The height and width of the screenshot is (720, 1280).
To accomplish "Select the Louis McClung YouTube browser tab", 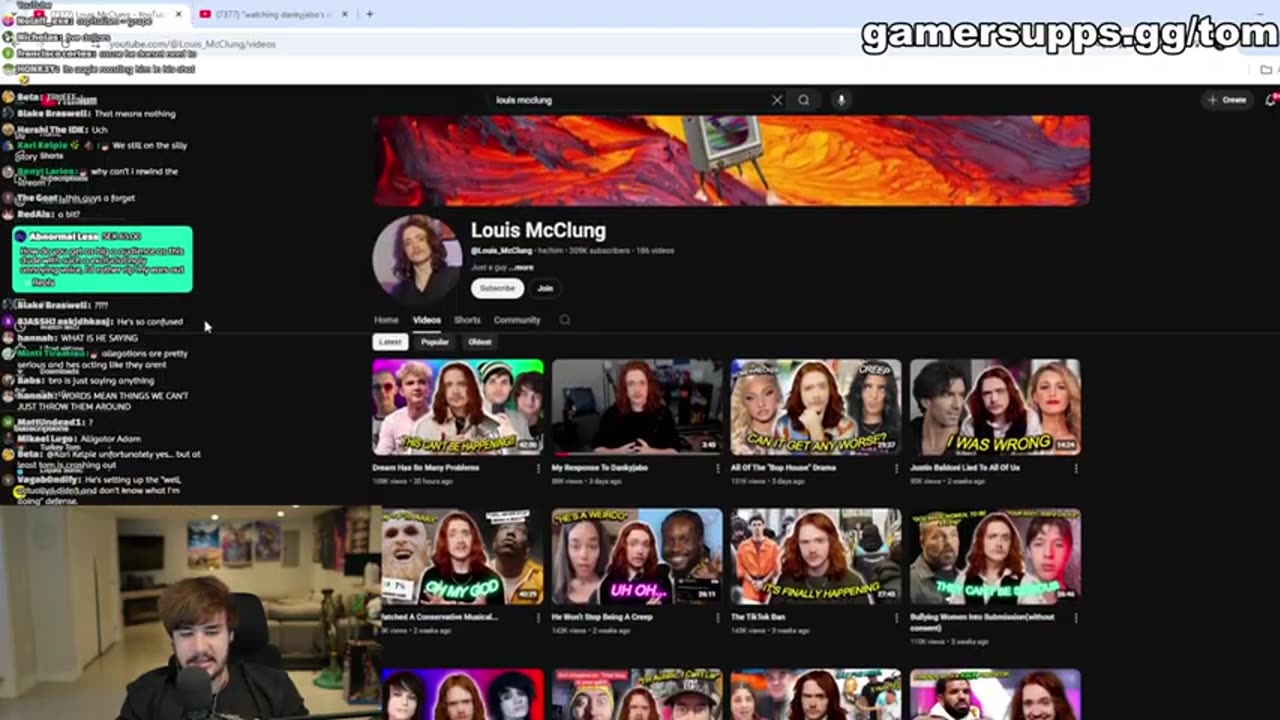I will pyautogui.click(x=105, y=14).
